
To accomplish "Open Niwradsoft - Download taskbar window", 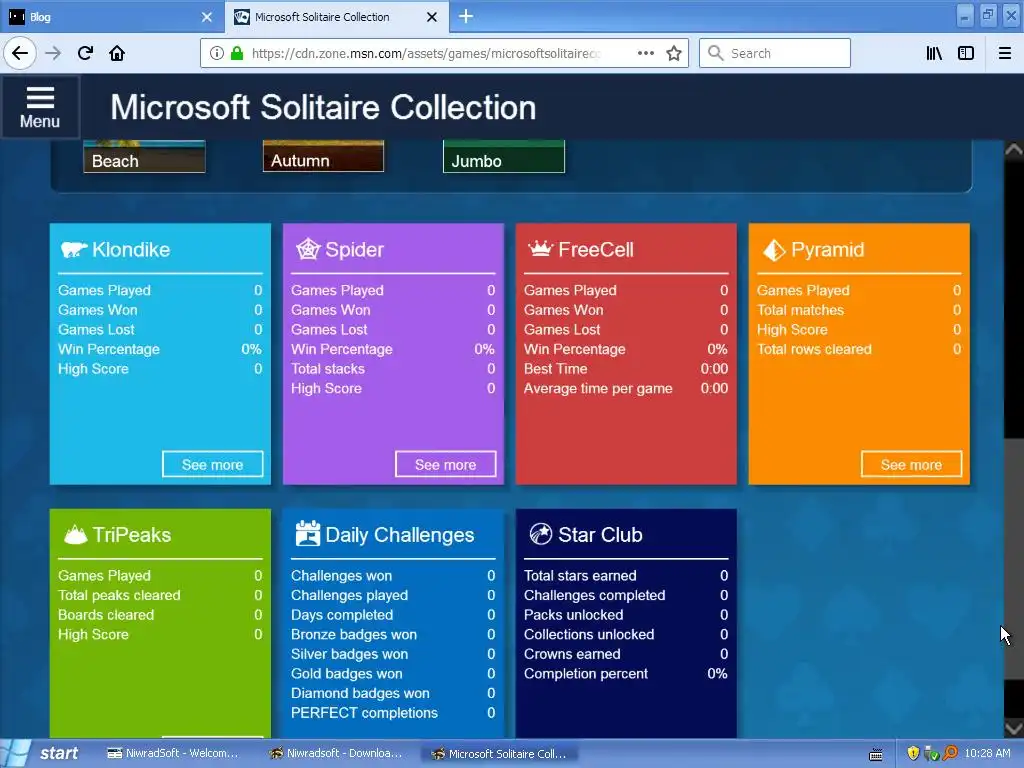I will pos(336,754).
